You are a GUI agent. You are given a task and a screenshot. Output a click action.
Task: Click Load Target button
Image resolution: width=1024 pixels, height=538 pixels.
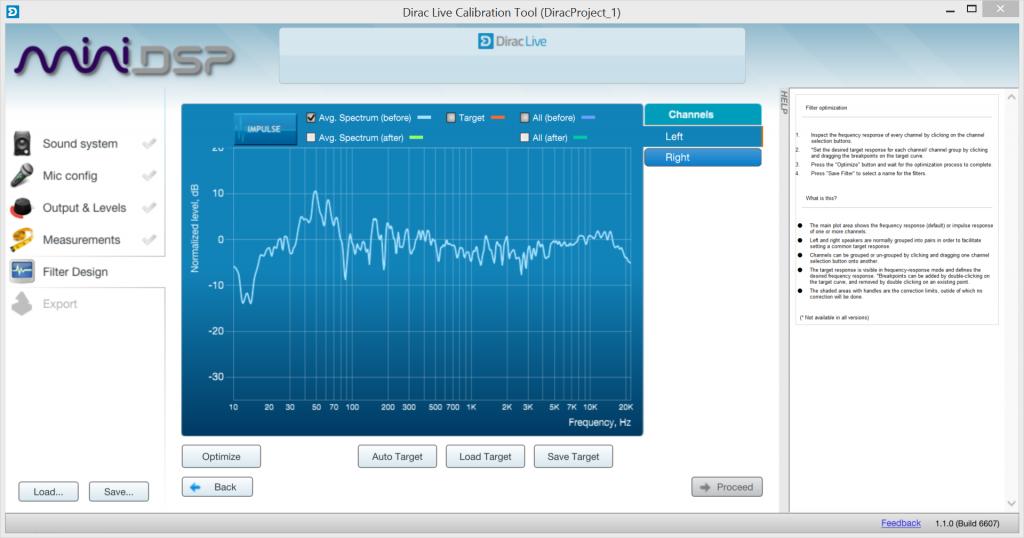(485, 456)
